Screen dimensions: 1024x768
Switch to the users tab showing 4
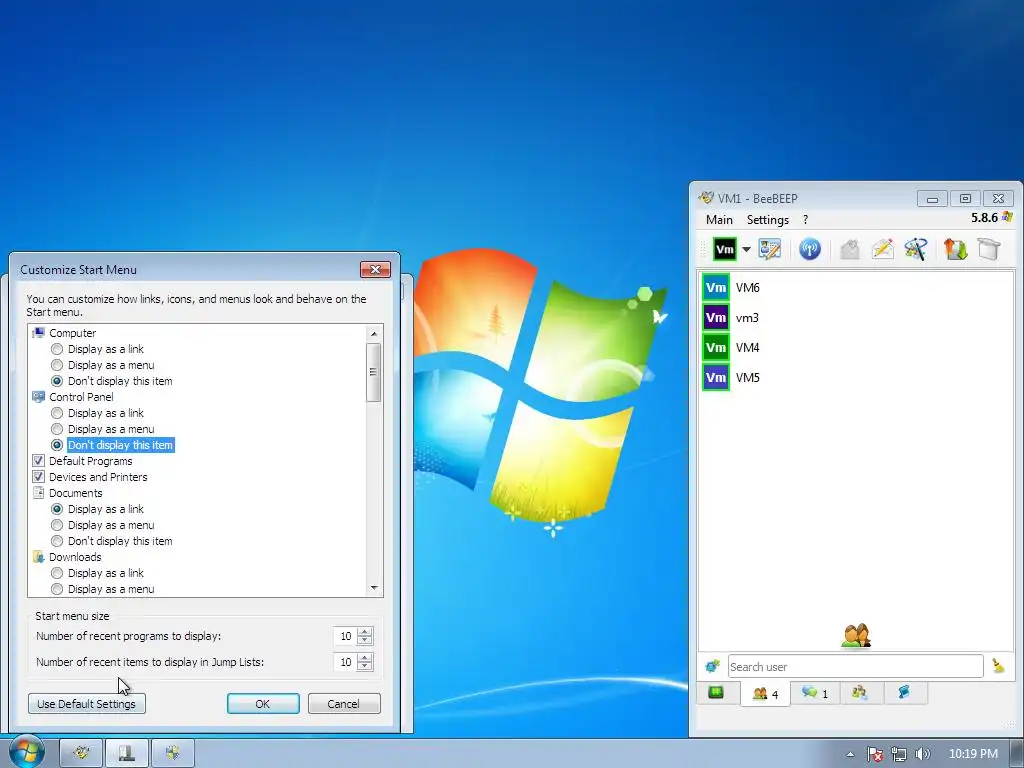coord(765,694)
